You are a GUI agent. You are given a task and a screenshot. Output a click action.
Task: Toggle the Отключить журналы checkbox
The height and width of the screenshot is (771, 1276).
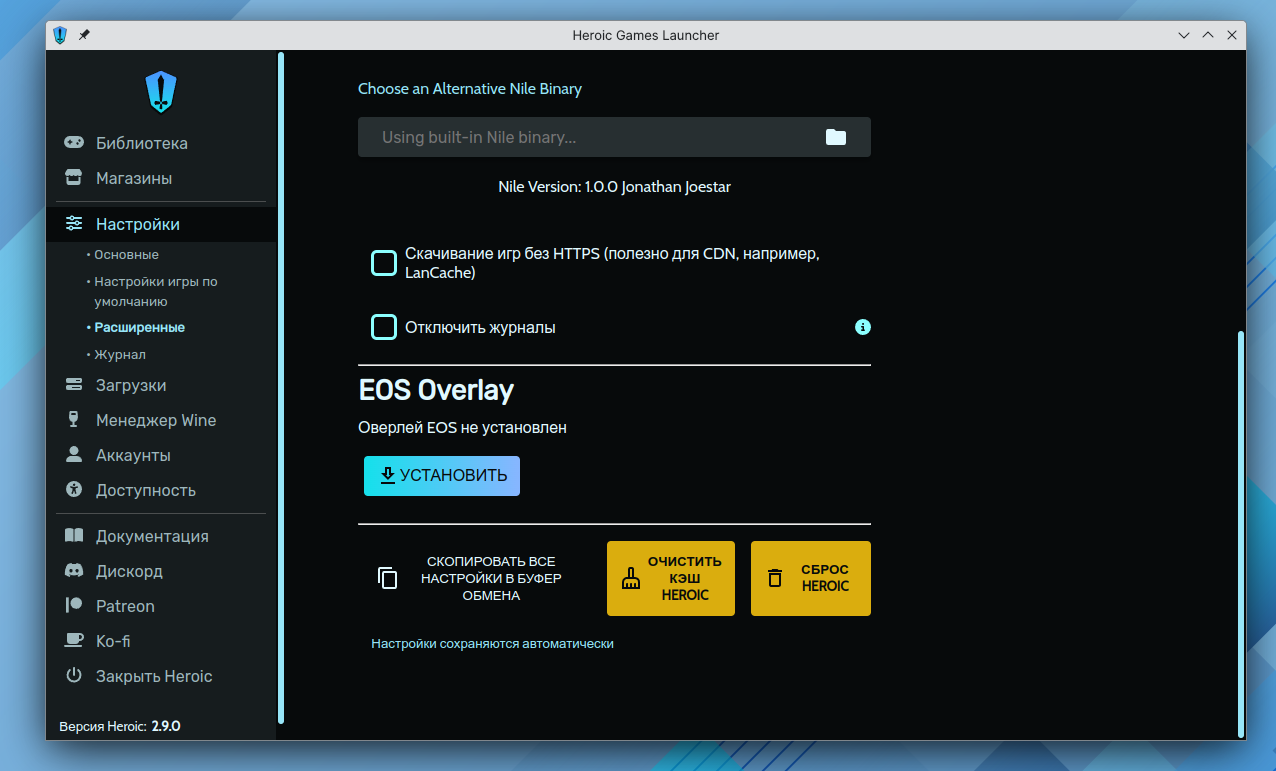coord(384,327)
